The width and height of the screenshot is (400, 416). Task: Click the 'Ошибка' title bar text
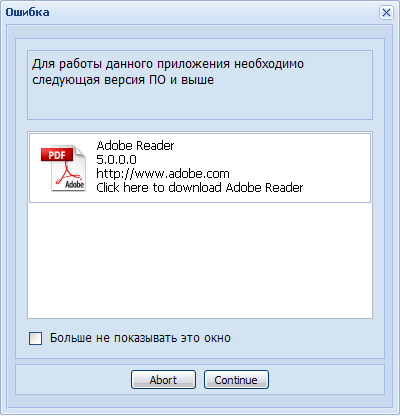(27, 12)
